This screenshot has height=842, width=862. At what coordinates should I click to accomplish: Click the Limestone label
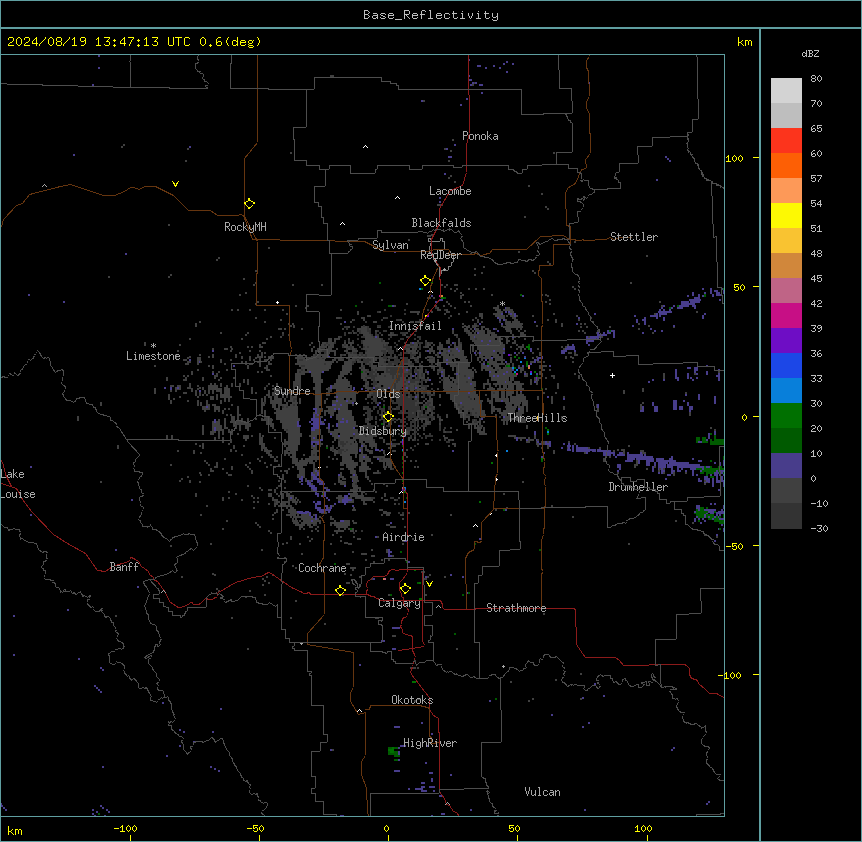[x=153, y=356]
